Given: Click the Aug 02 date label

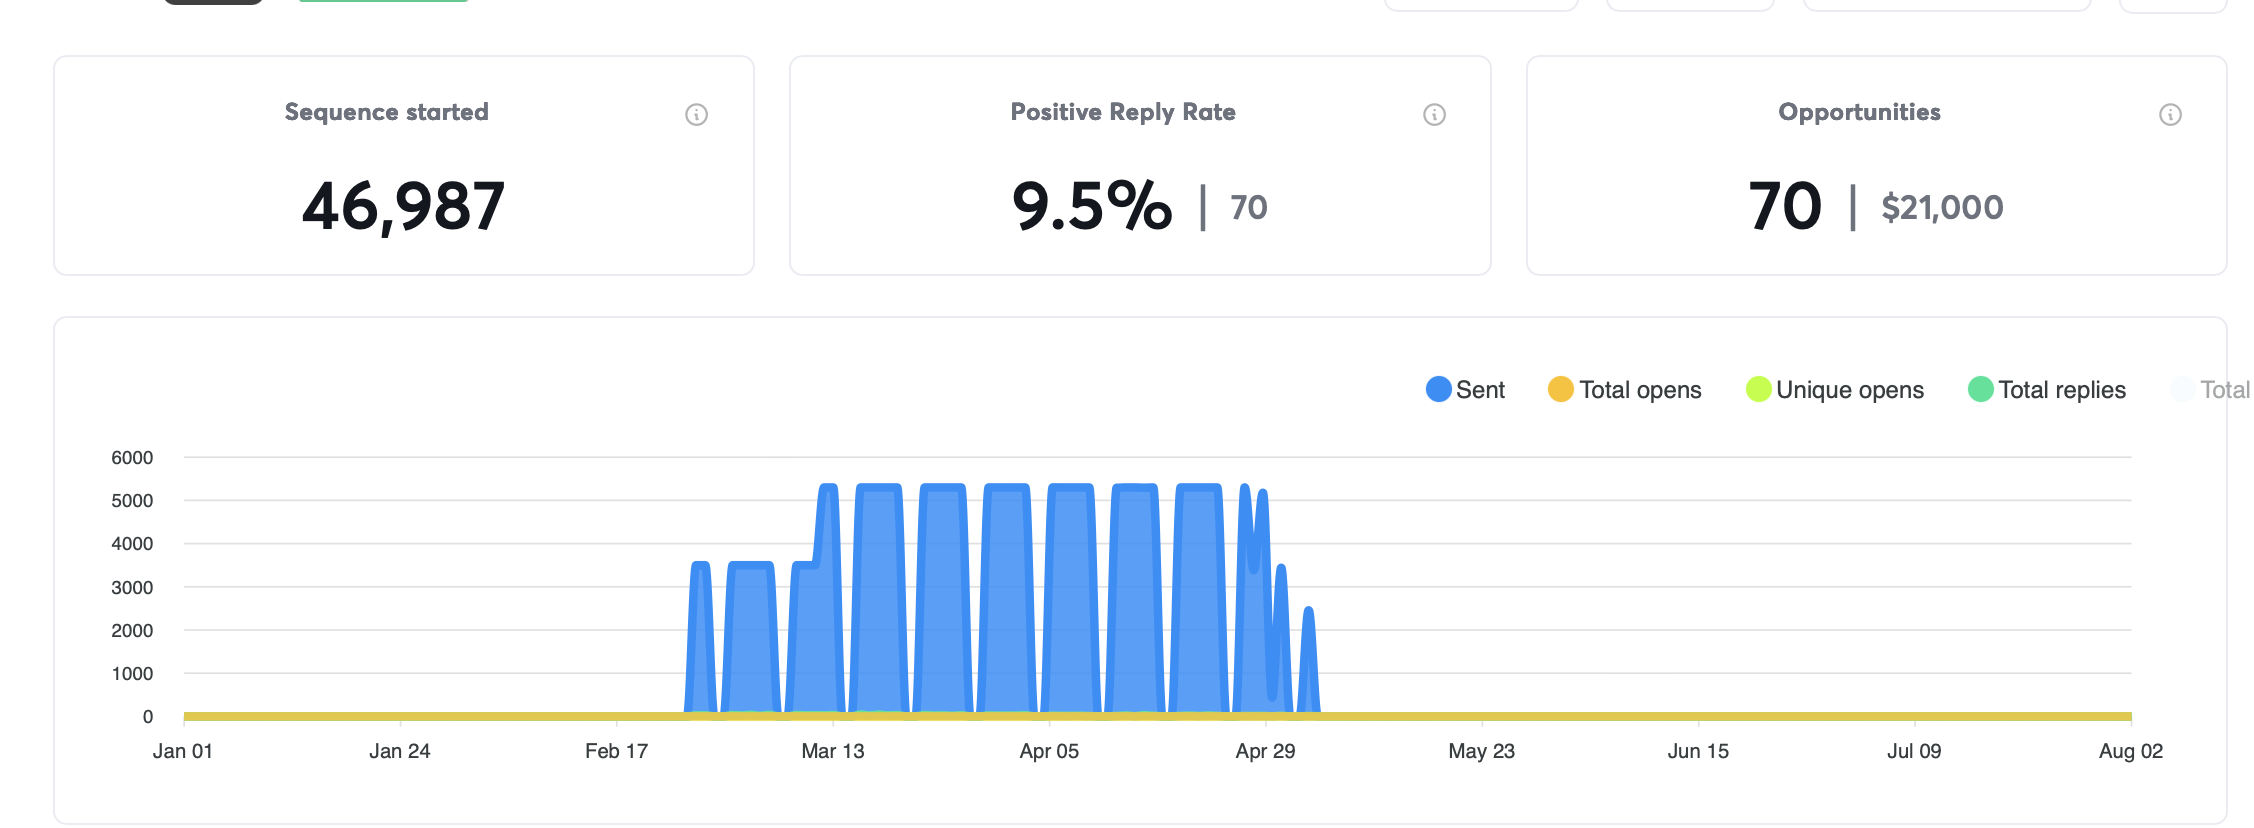Looking at the screenshot, I should pyautogui.click(x=2131, y=751).
